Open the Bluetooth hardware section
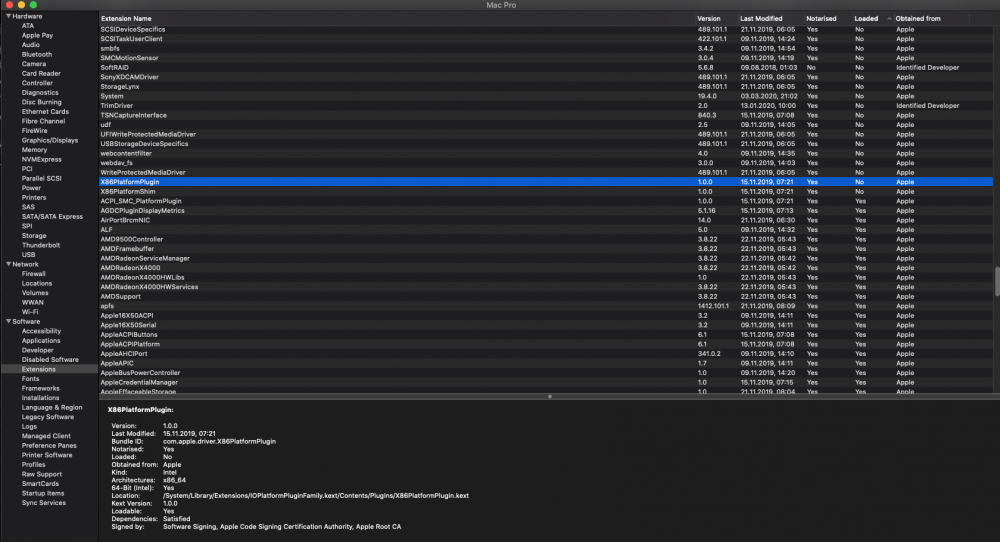This screenshot has width=1000, height=542. (x=36, y=55)
